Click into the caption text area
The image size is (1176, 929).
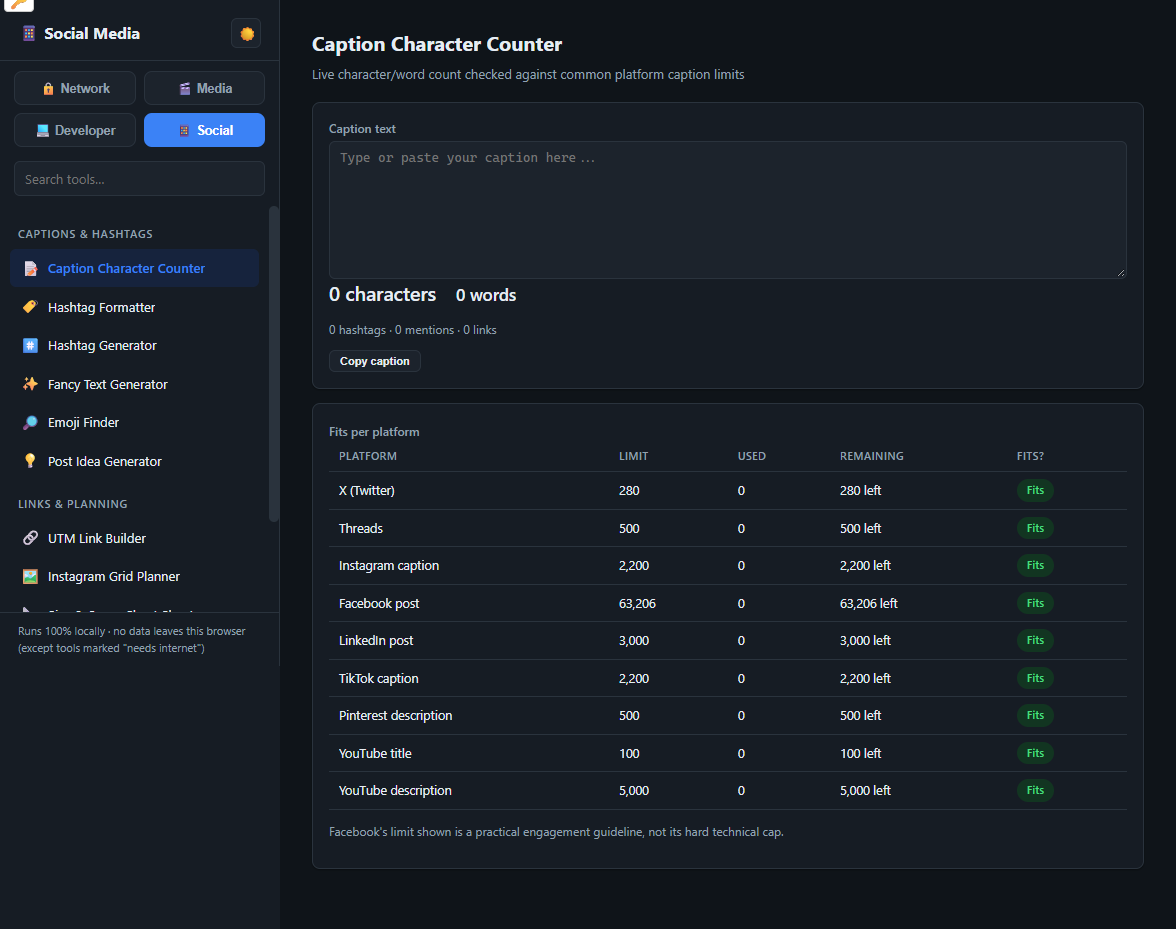coord(728,210)
